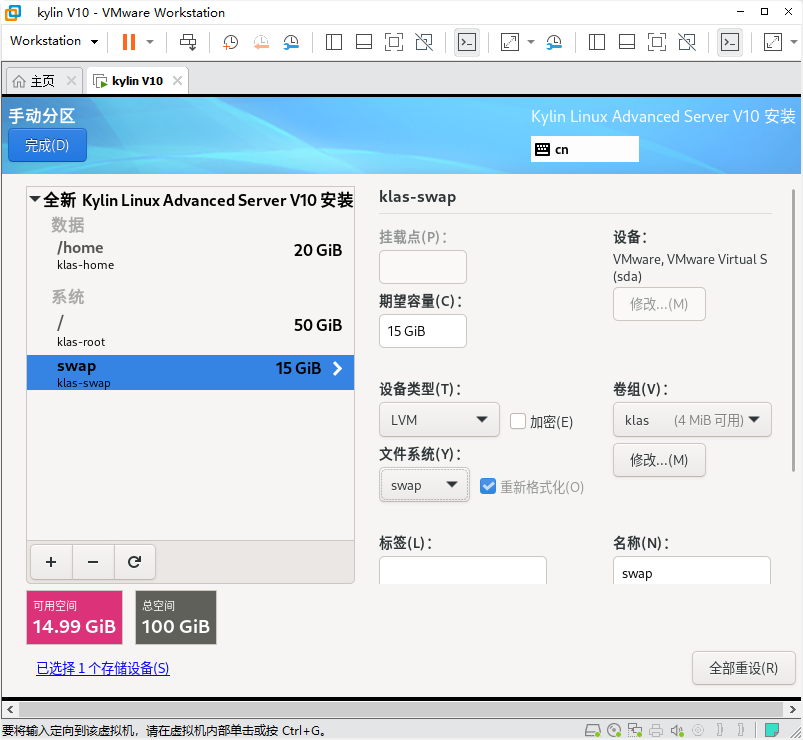Click the pink 可用空间 14.99 GiB box
Screen dimensions: 803x740
[74, 618]
